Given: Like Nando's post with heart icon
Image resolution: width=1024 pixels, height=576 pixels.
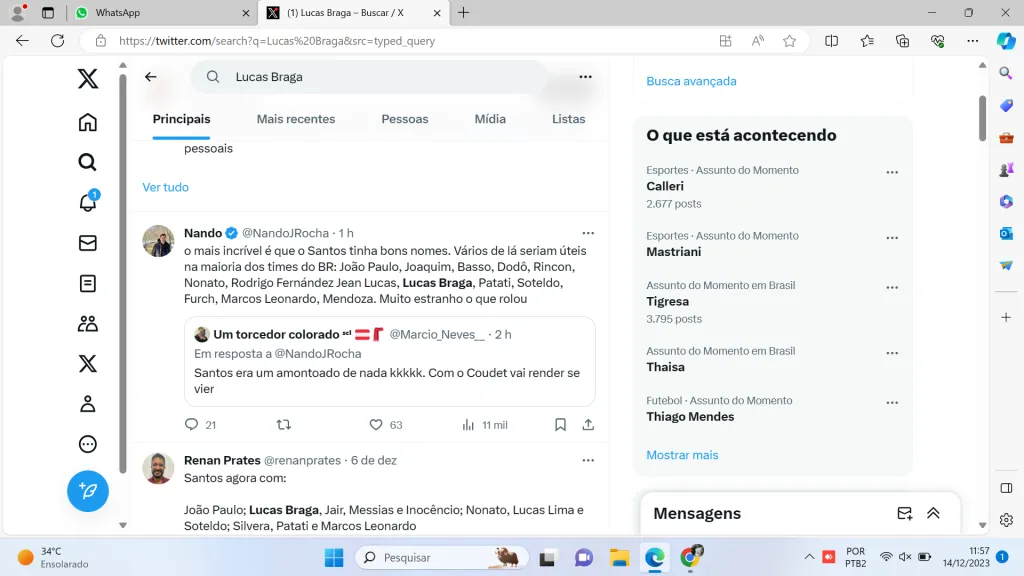Looking at the screenshot, I should click(376, 425).
